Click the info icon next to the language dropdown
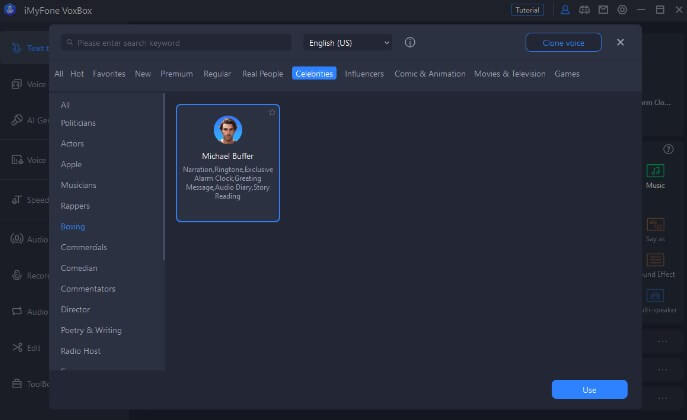 pos(410,42)
